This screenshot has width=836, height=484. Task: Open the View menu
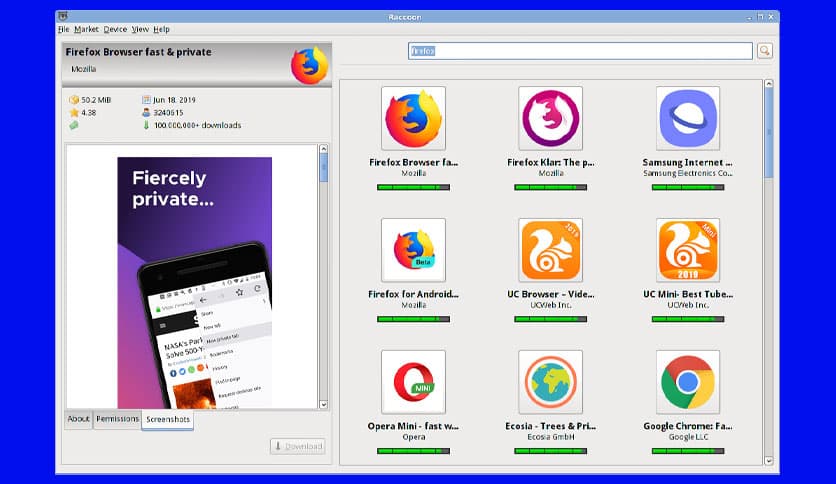click(140, 29)
